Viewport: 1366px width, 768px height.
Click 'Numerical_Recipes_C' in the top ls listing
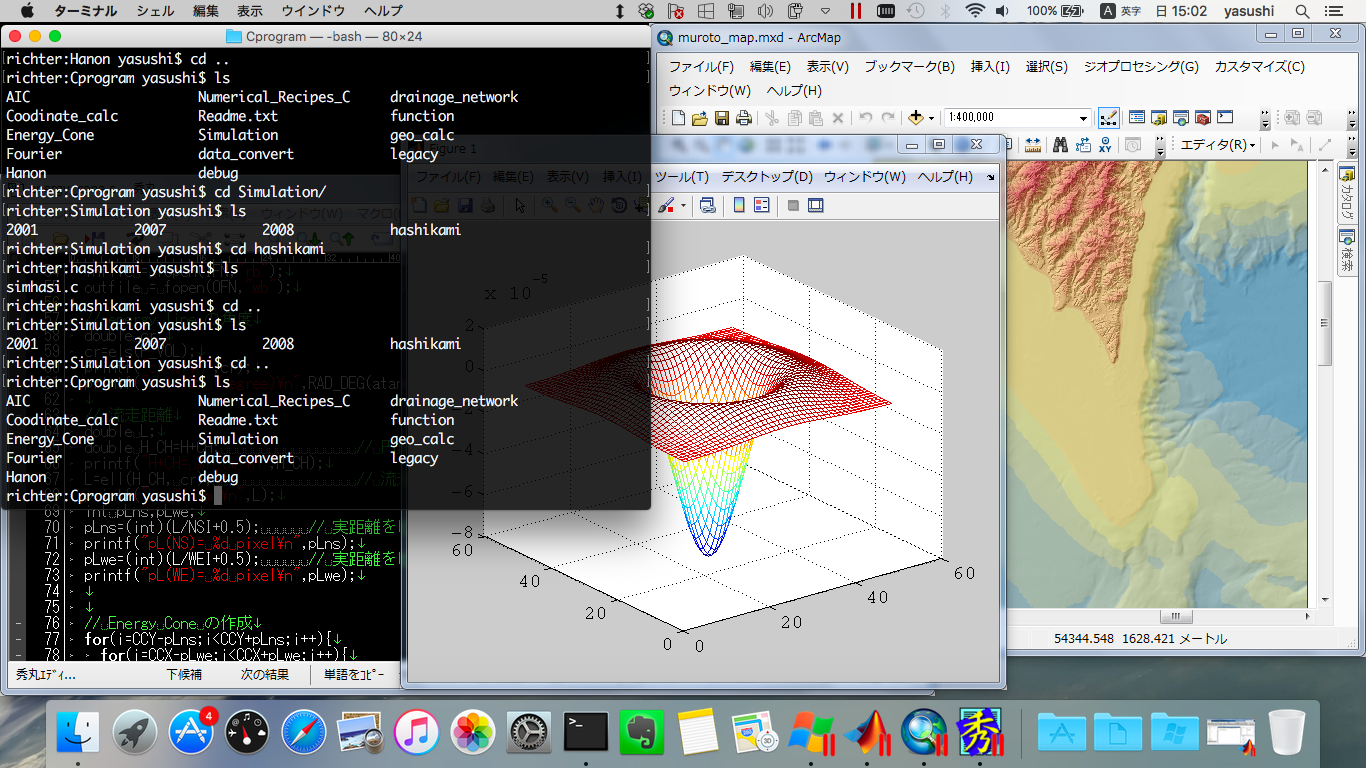coord(274,97)
